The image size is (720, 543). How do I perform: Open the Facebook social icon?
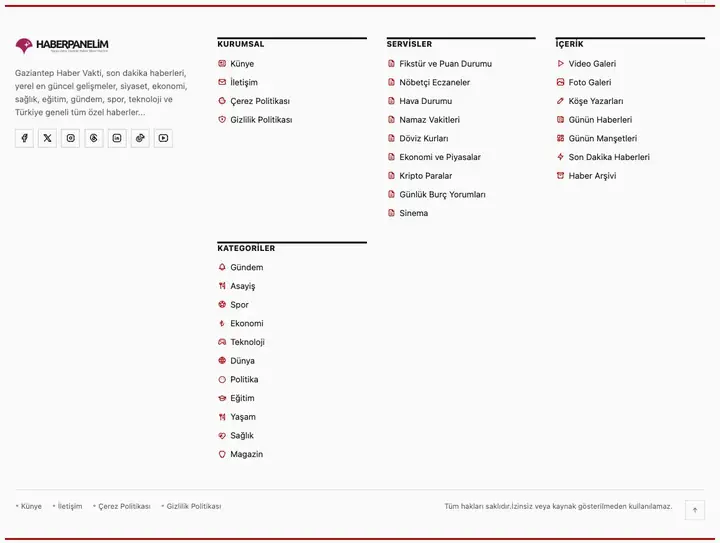(24, 138)
